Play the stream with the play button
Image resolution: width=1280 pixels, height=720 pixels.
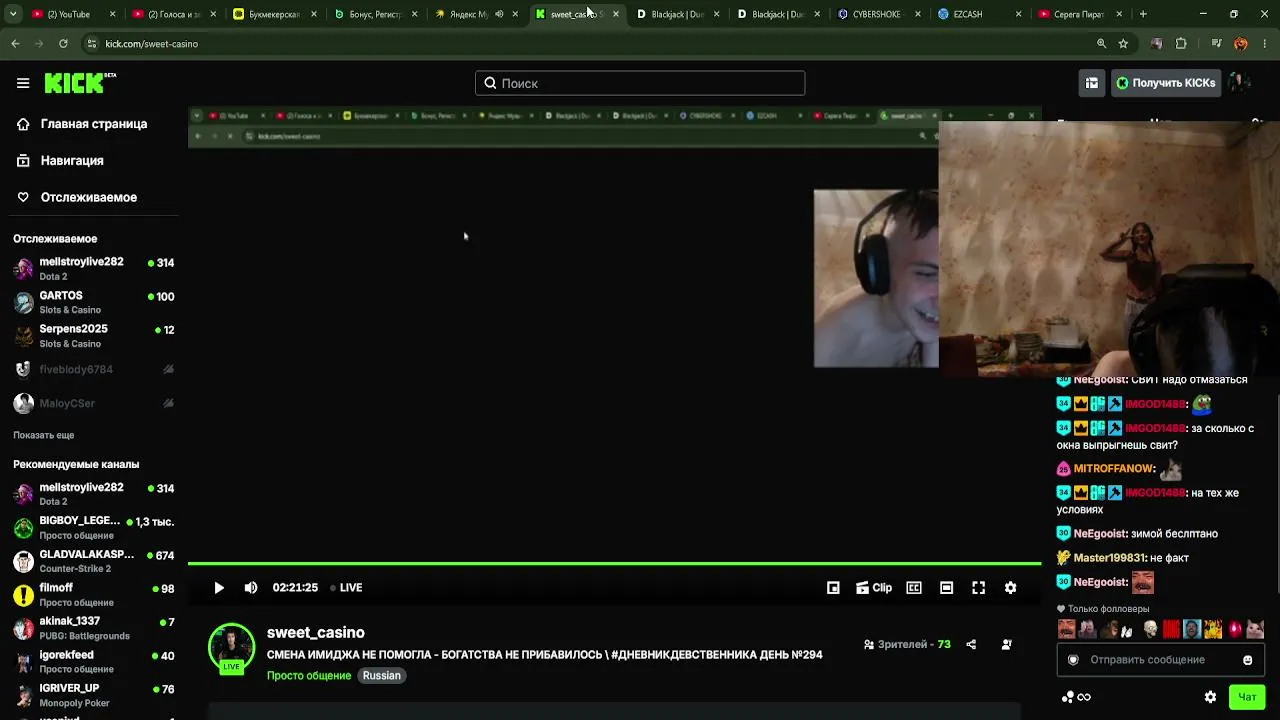click(219, 588)
